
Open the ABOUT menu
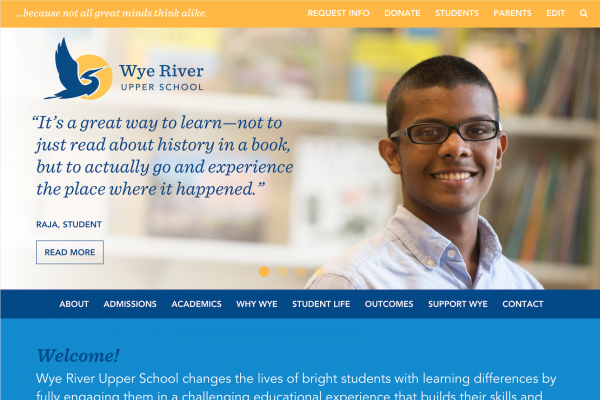[74, 304]
